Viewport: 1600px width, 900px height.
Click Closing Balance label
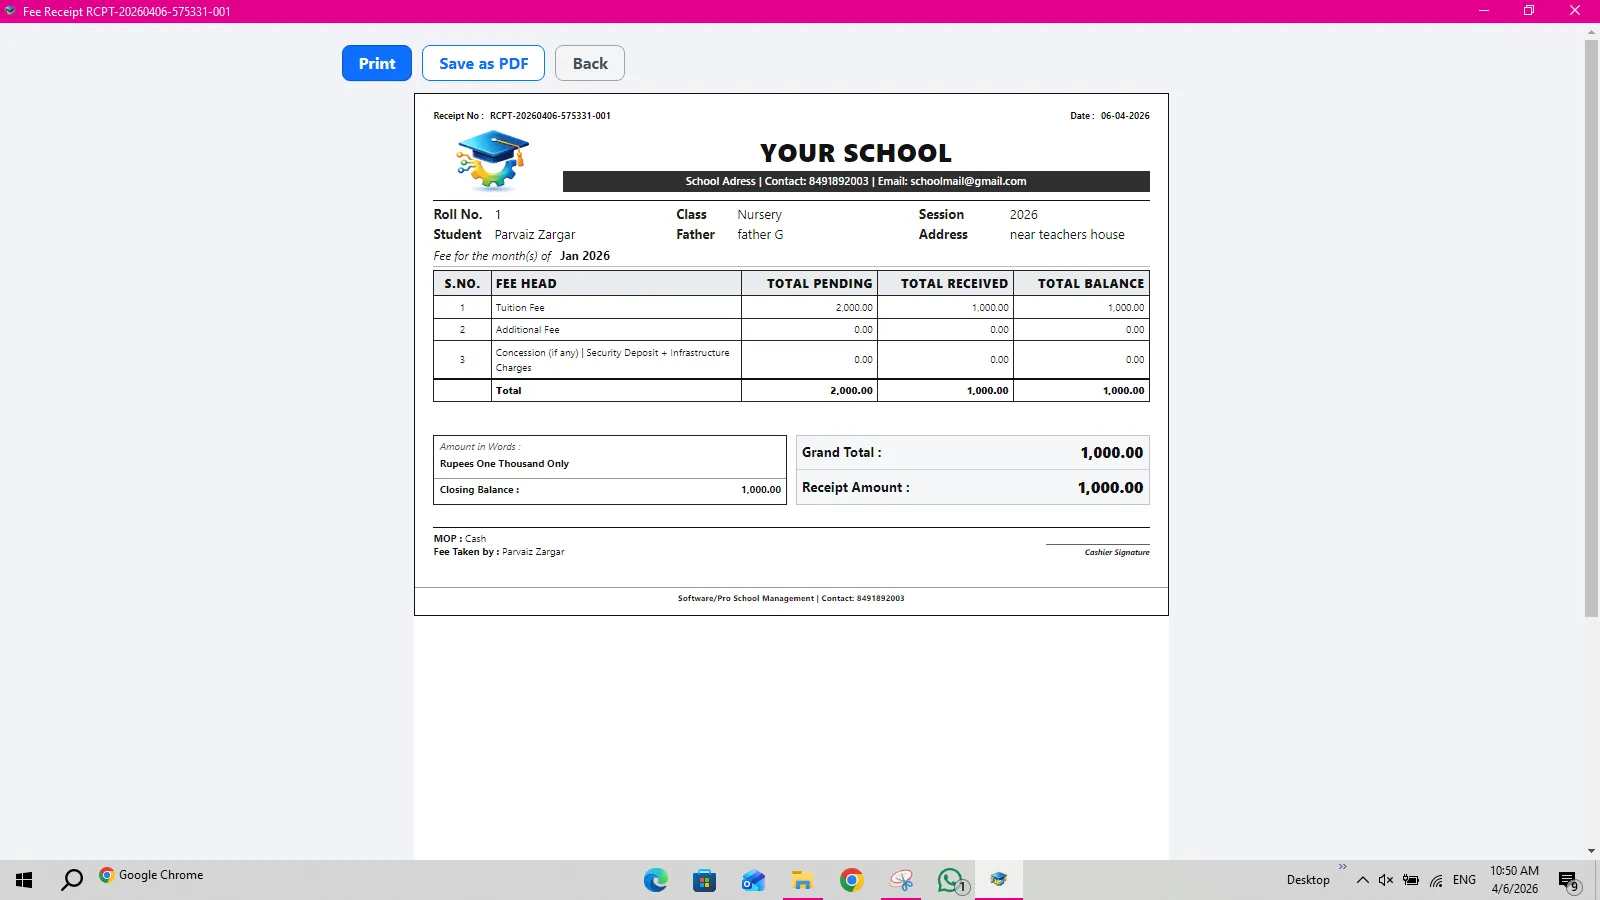(479, 490)
